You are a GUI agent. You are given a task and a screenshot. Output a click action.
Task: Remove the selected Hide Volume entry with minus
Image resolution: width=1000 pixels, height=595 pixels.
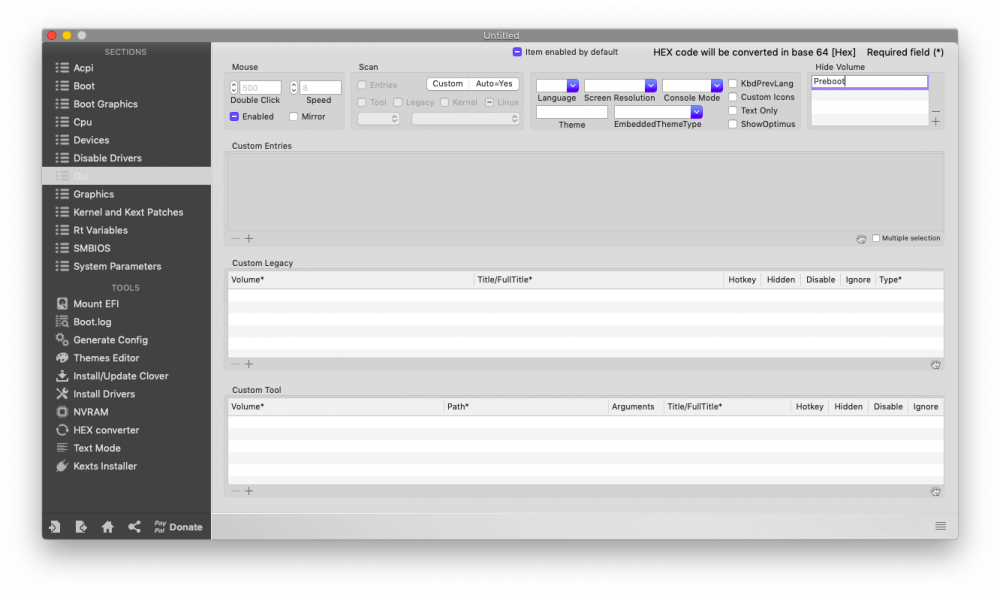[936, 112]
